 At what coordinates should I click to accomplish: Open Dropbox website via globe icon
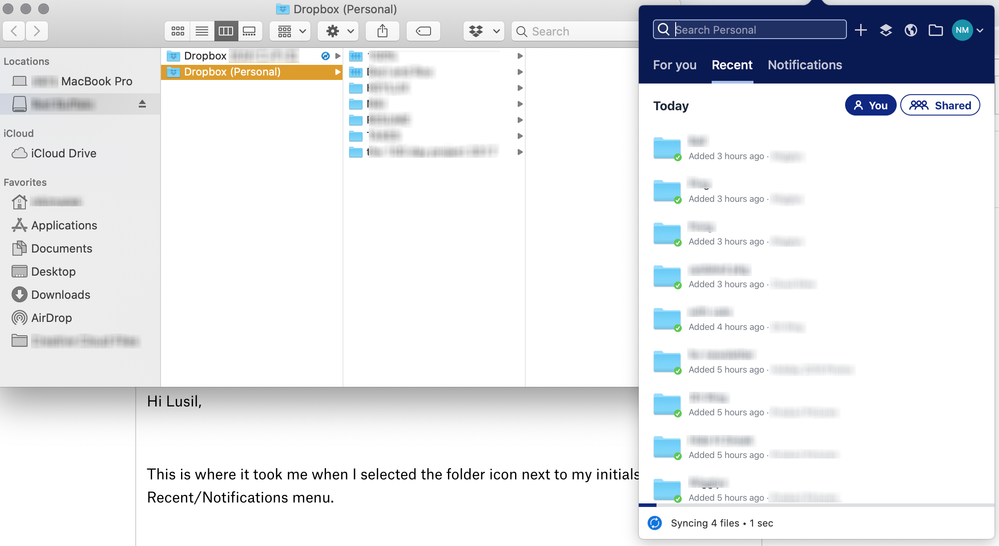[x=910, y=30]
